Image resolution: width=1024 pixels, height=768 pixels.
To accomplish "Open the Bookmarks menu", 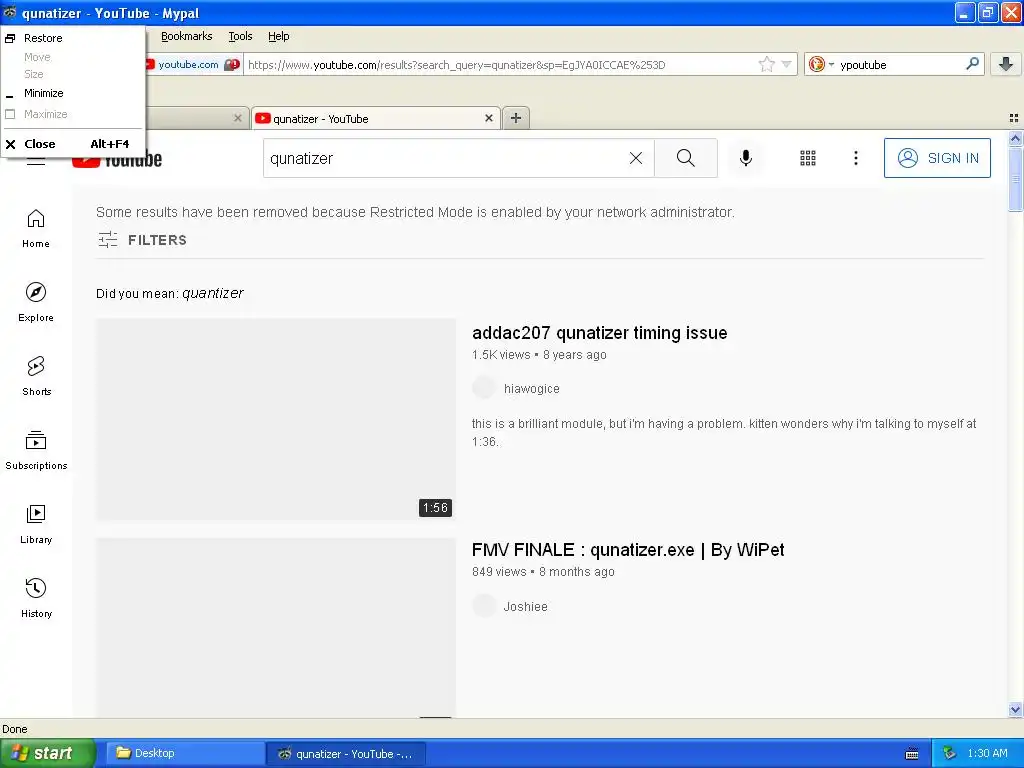I will 186,37.
